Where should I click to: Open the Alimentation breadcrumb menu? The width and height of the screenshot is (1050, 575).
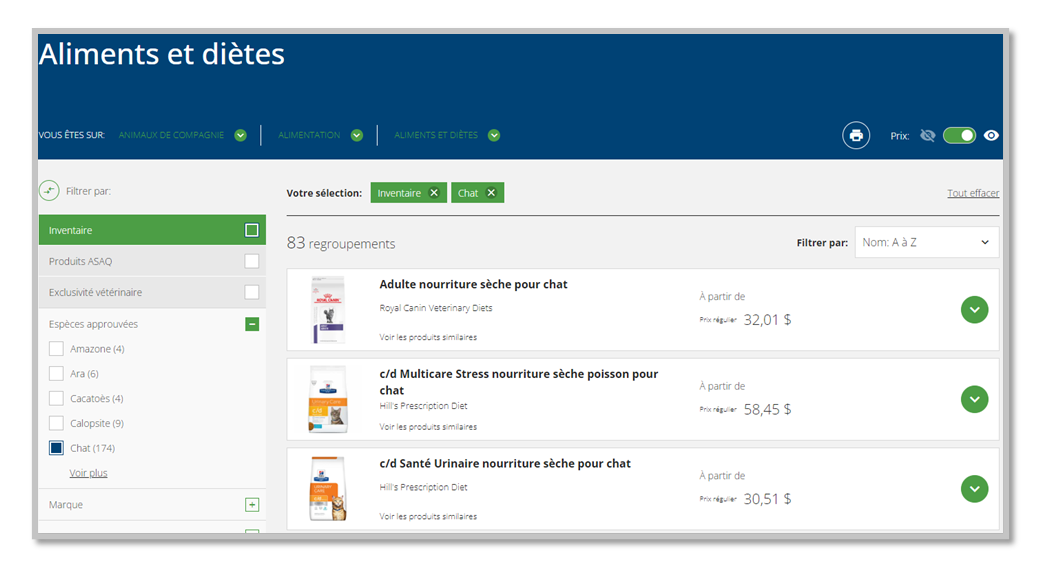(357, 135)
